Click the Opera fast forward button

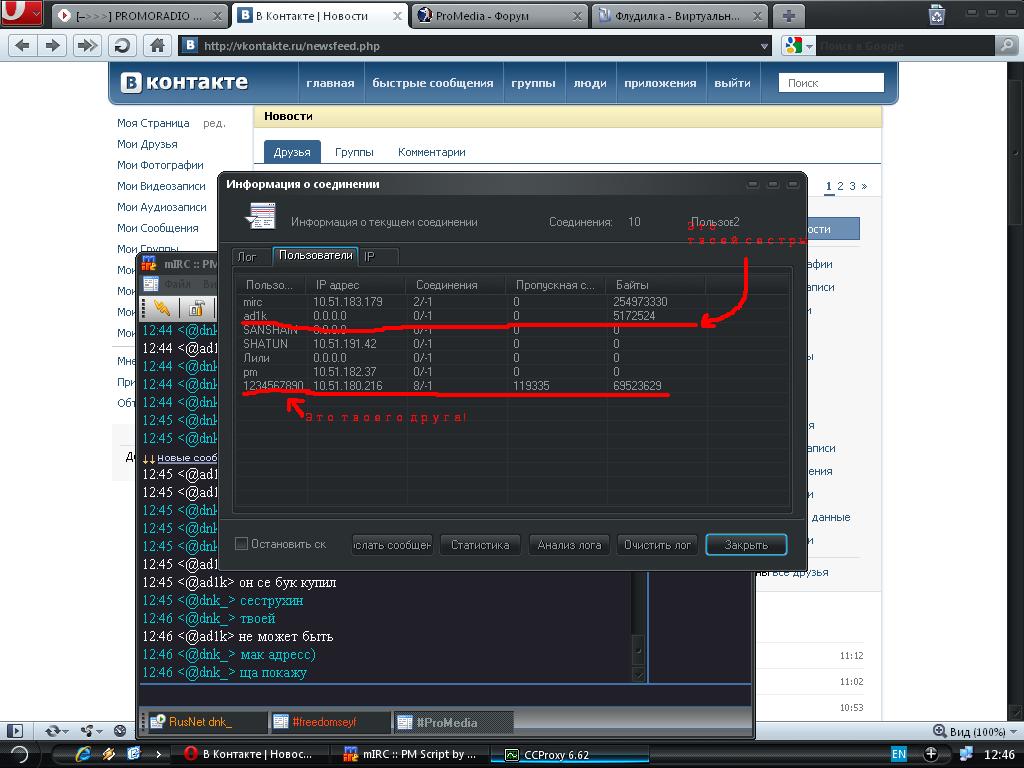86,45
